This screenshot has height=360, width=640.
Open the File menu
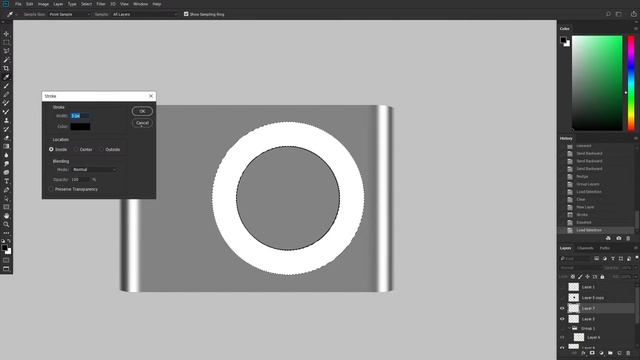18,4
